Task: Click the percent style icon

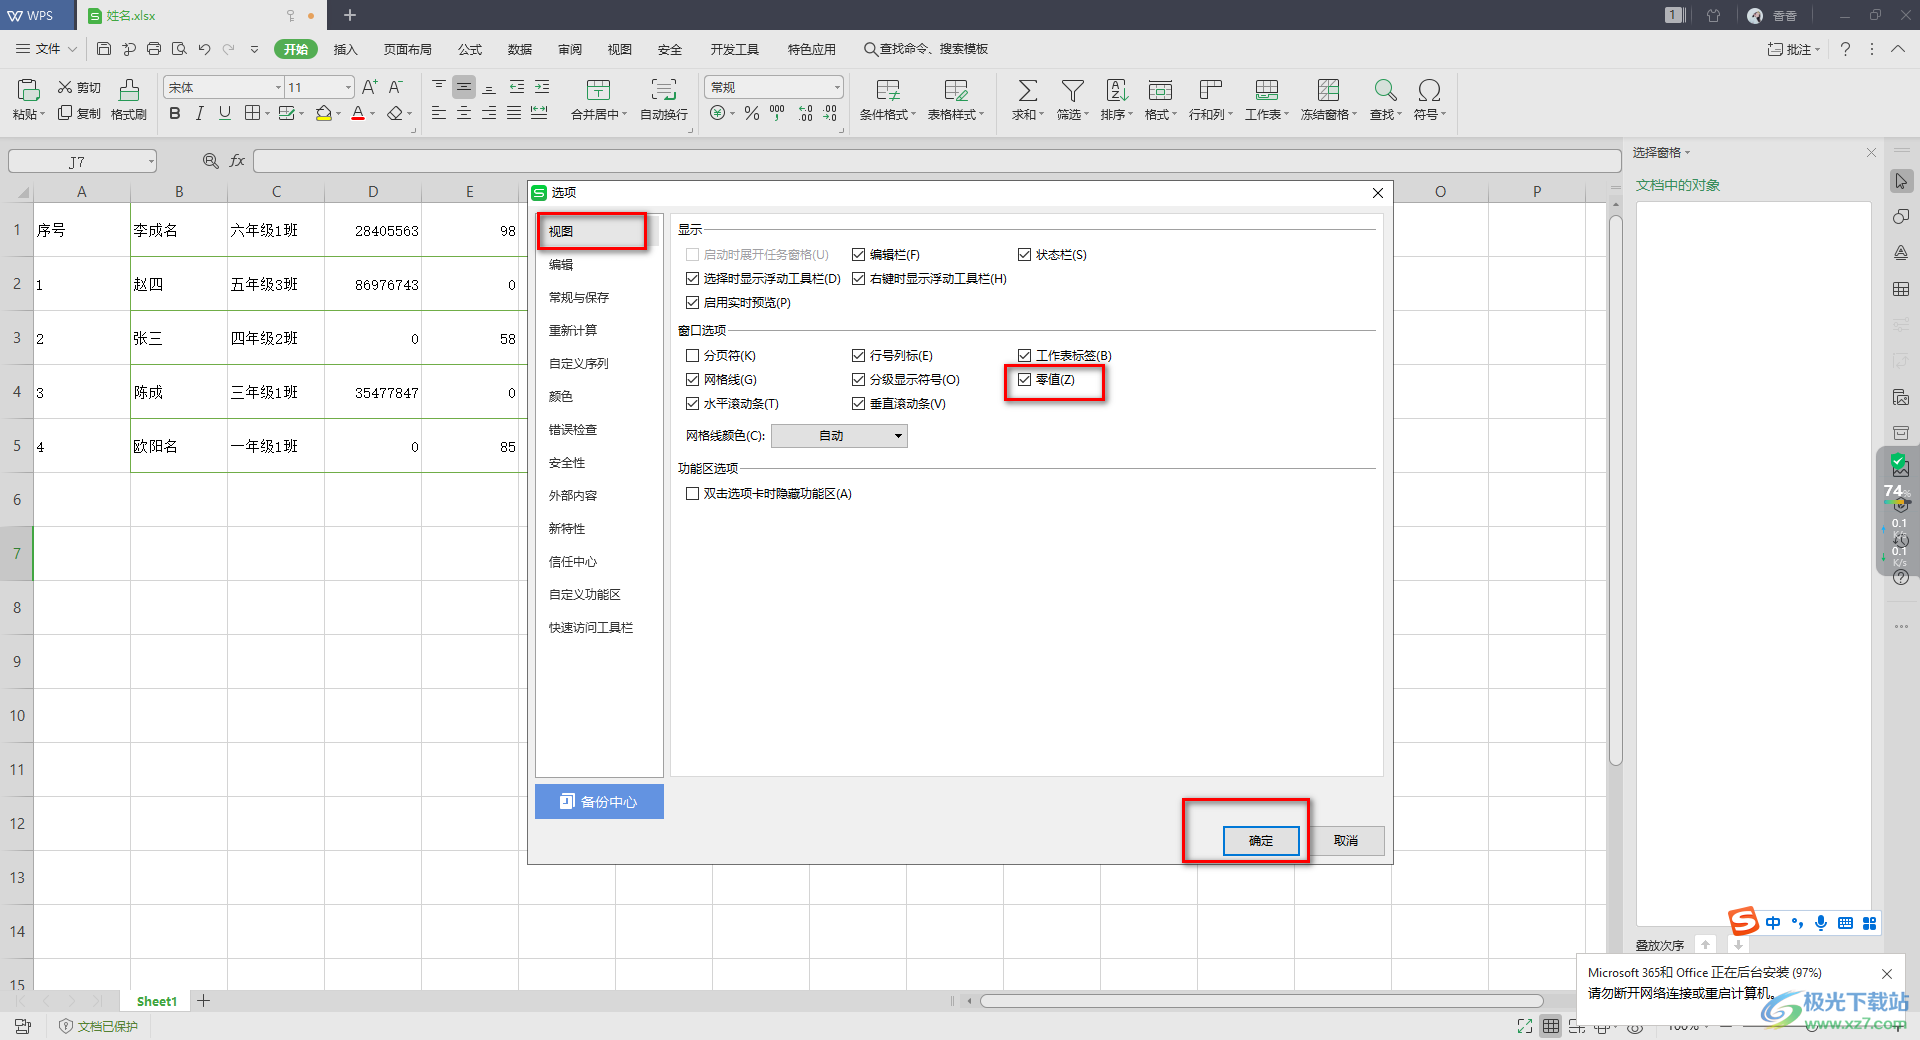Action: point(752,114)
